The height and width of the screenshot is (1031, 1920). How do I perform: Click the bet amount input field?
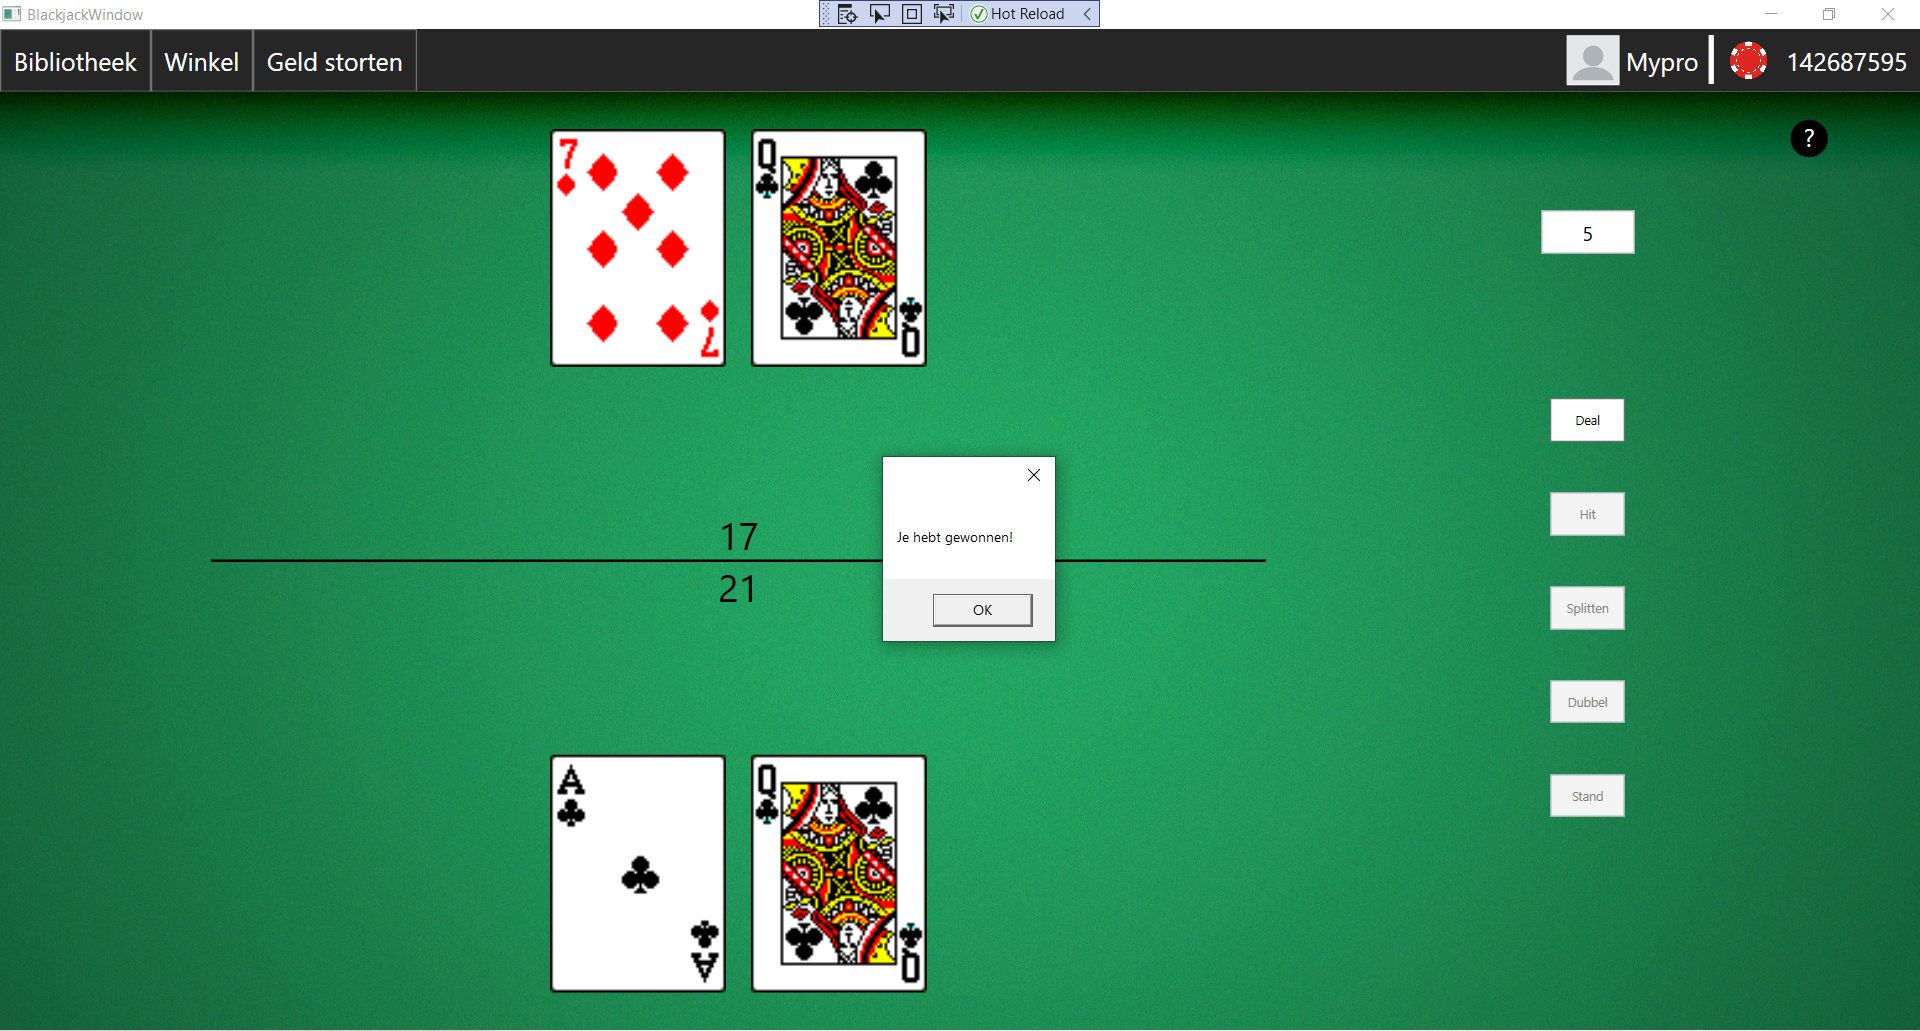coord(1587,231)
